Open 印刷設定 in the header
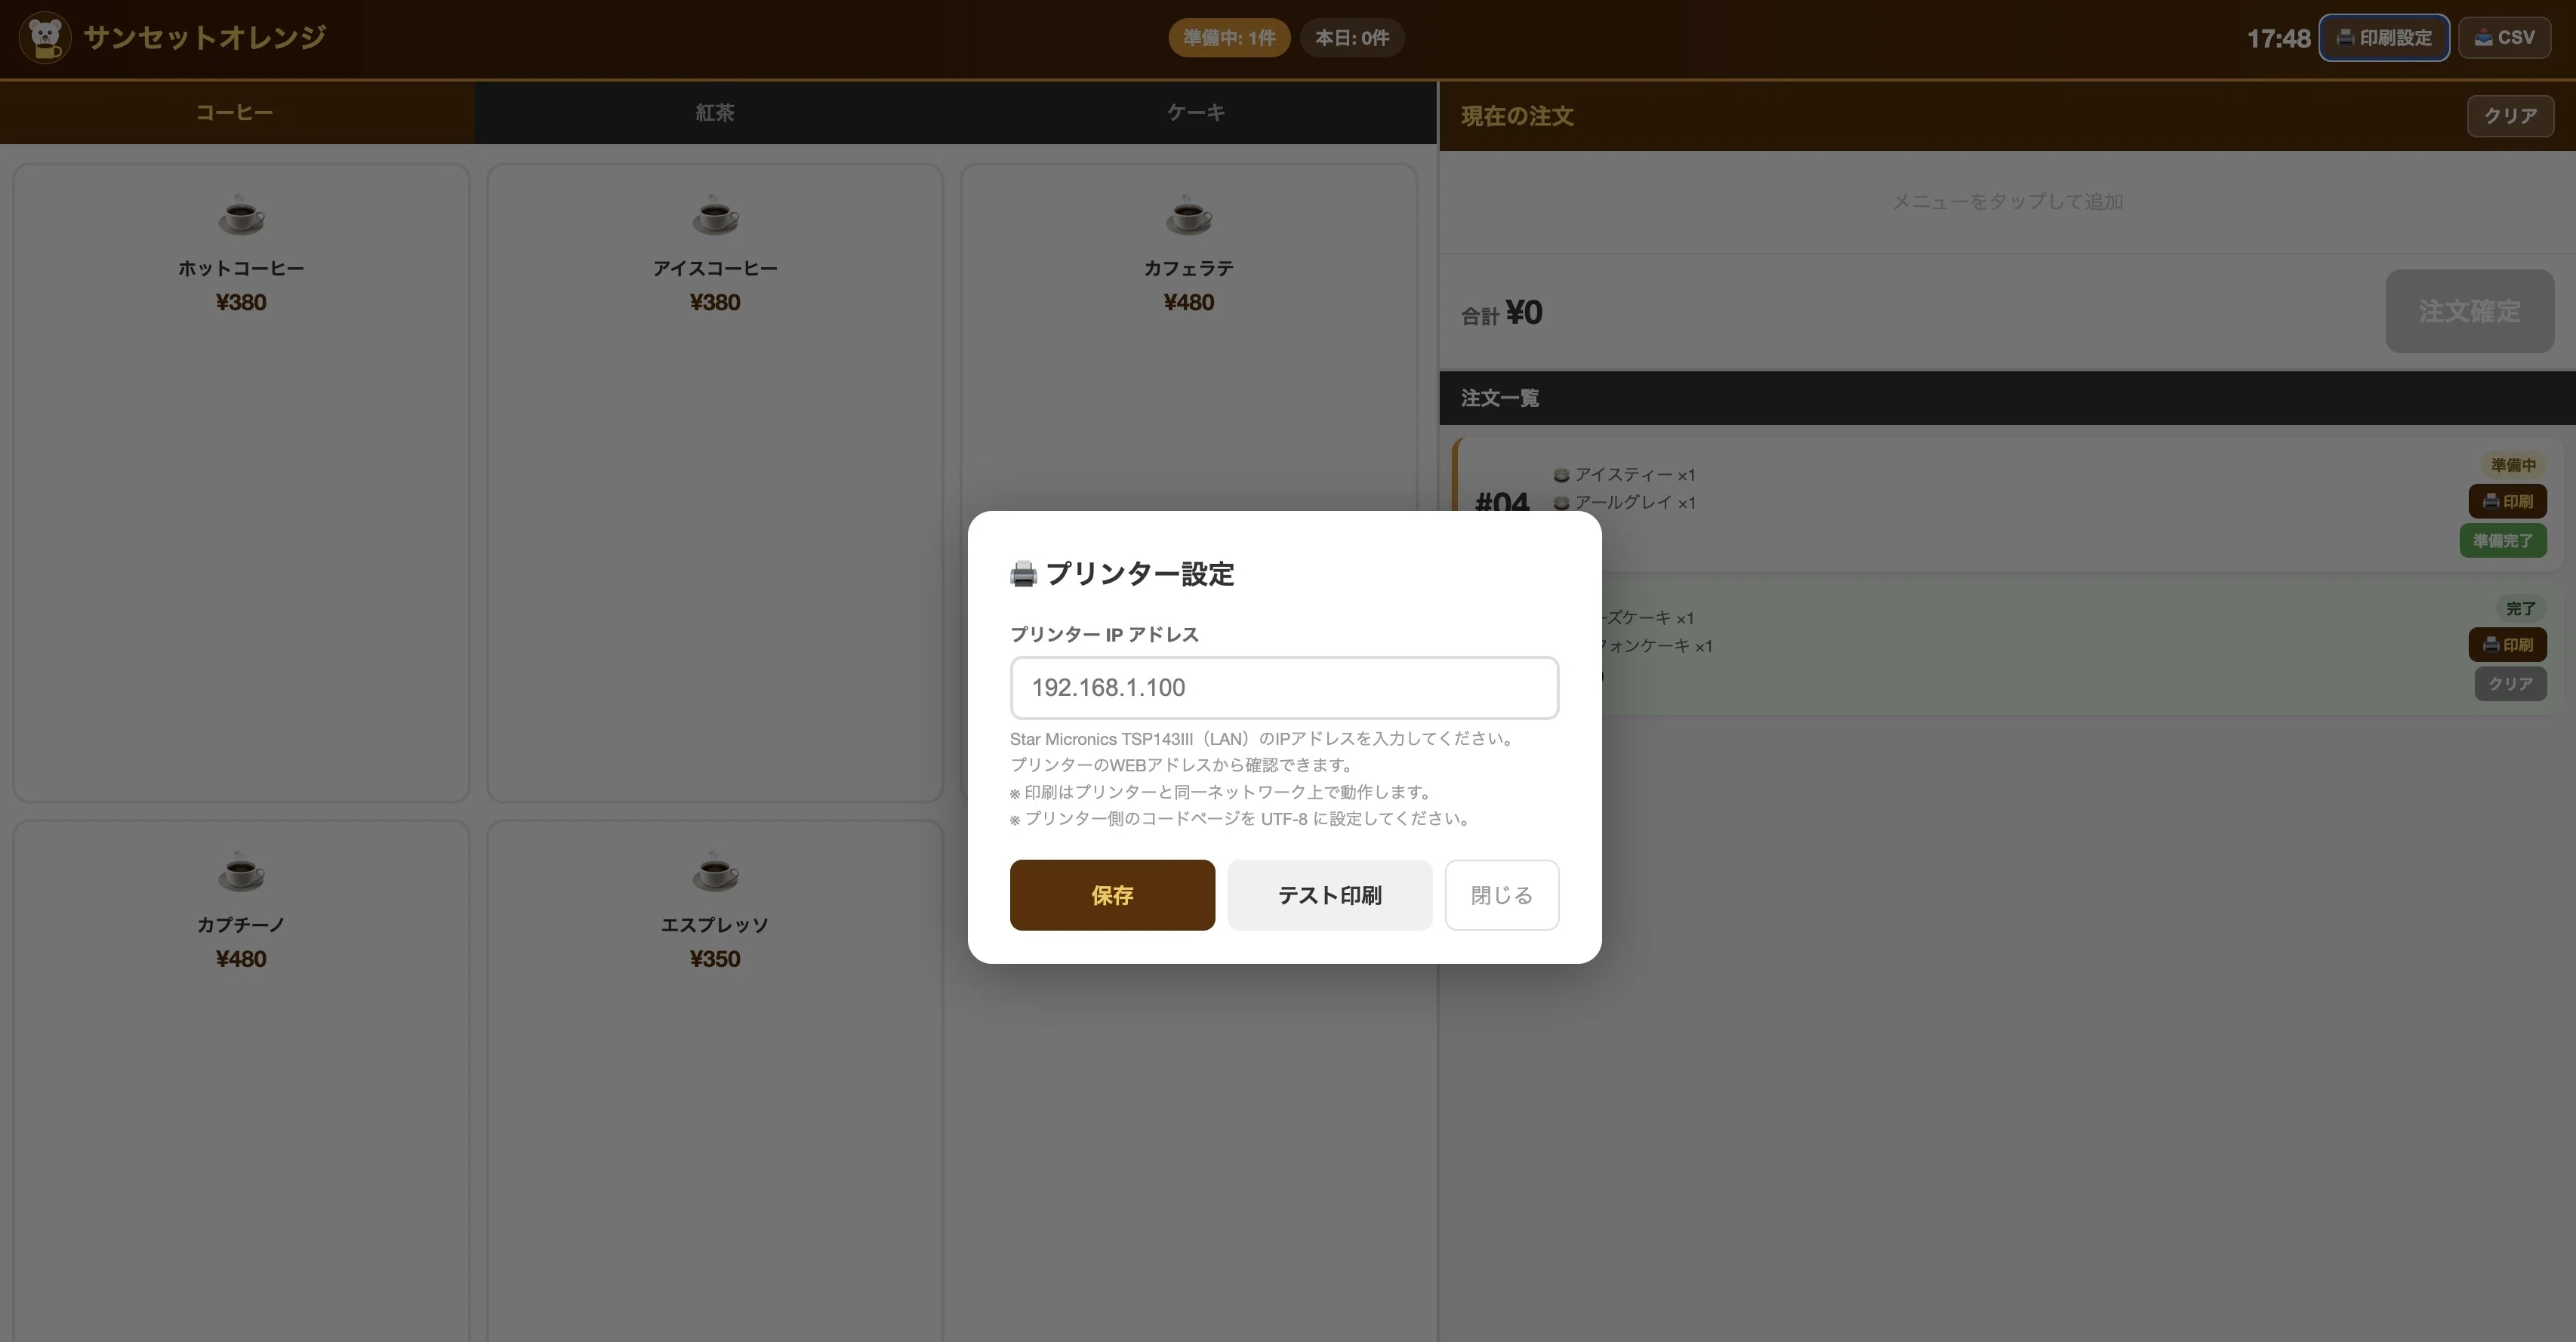The height and width of the screenshot is (1342, 2576). (x=2384, y=38)
